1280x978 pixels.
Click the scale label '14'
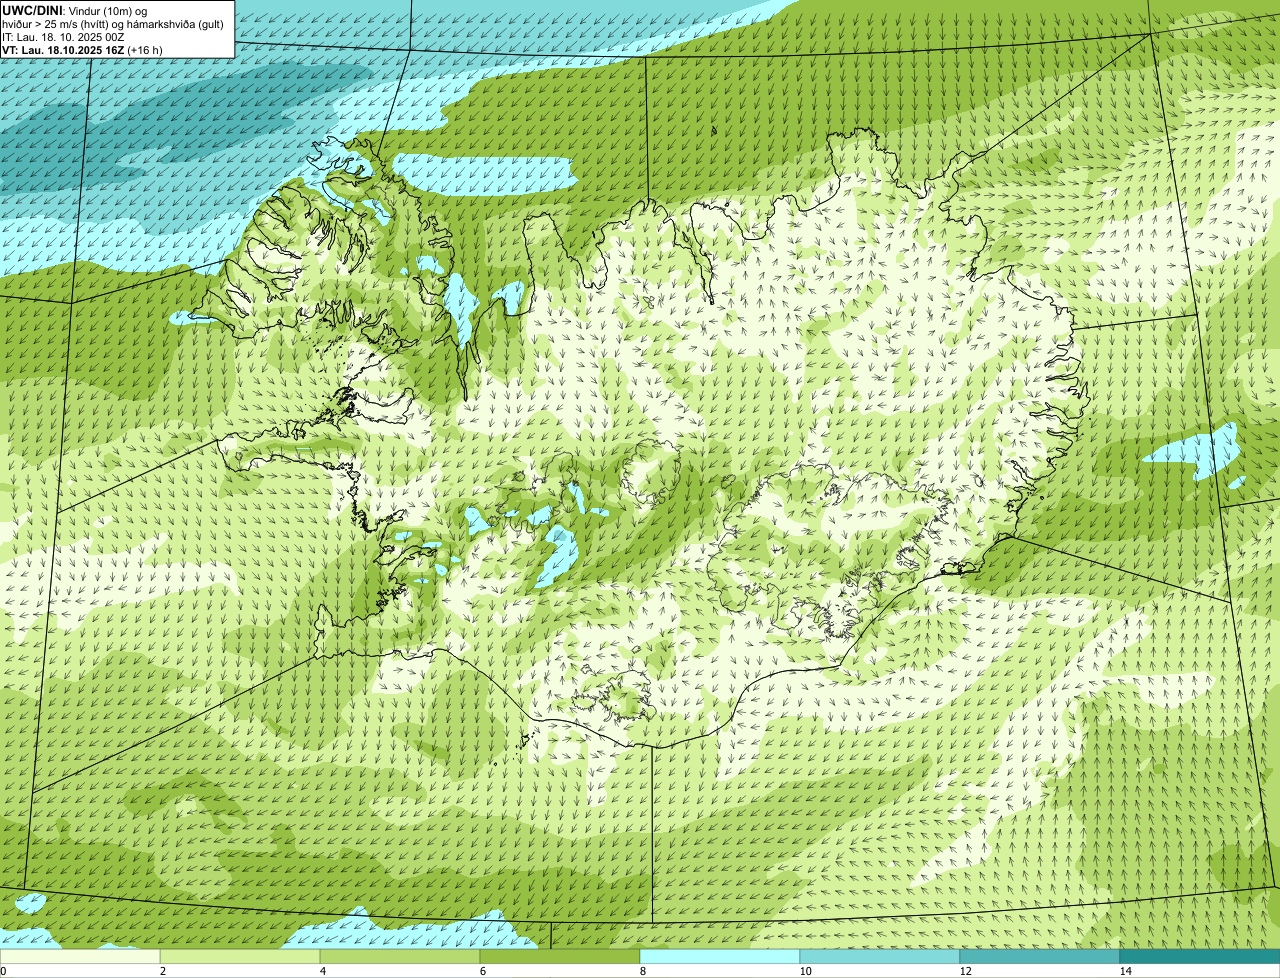pos(1125,971)
